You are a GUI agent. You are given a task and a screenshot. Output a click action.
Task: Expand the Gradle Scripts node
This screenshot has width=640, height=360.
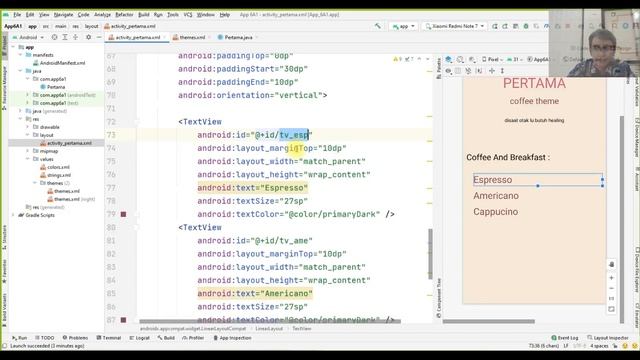[x=13, y=215]
